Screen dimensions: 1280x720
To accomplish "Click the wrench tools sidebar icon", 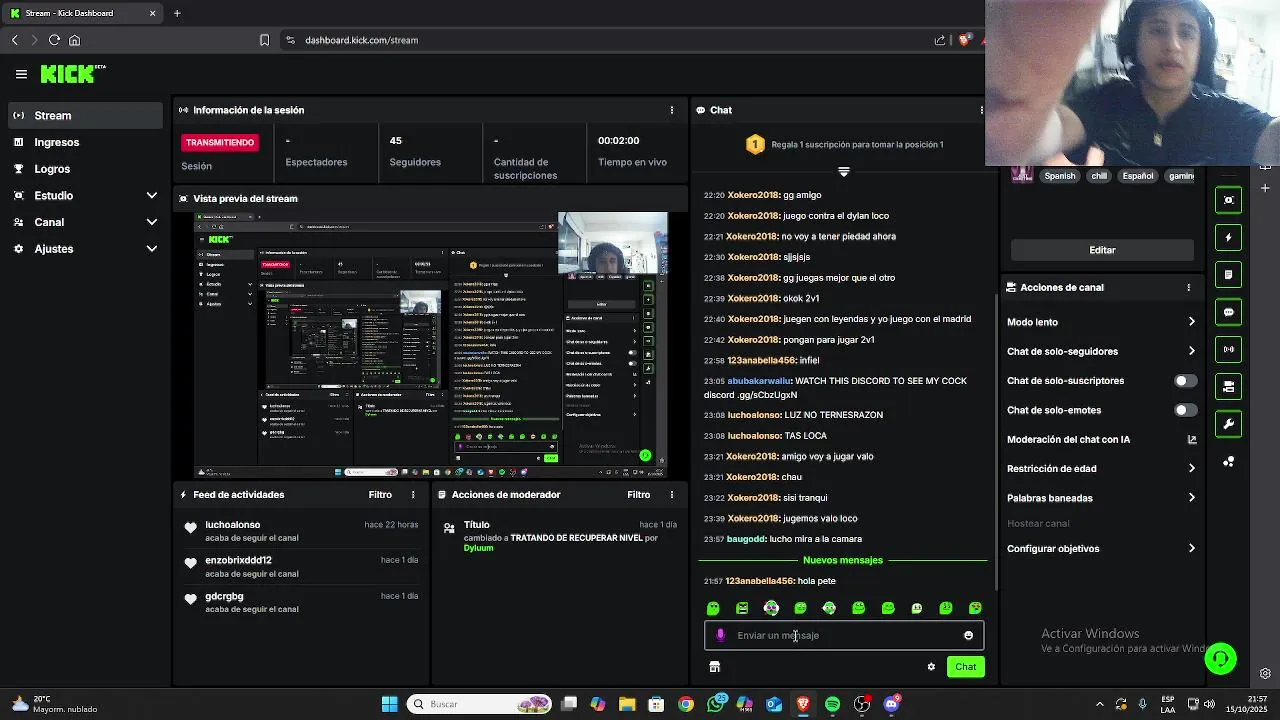I will [x=1229, y=424].
